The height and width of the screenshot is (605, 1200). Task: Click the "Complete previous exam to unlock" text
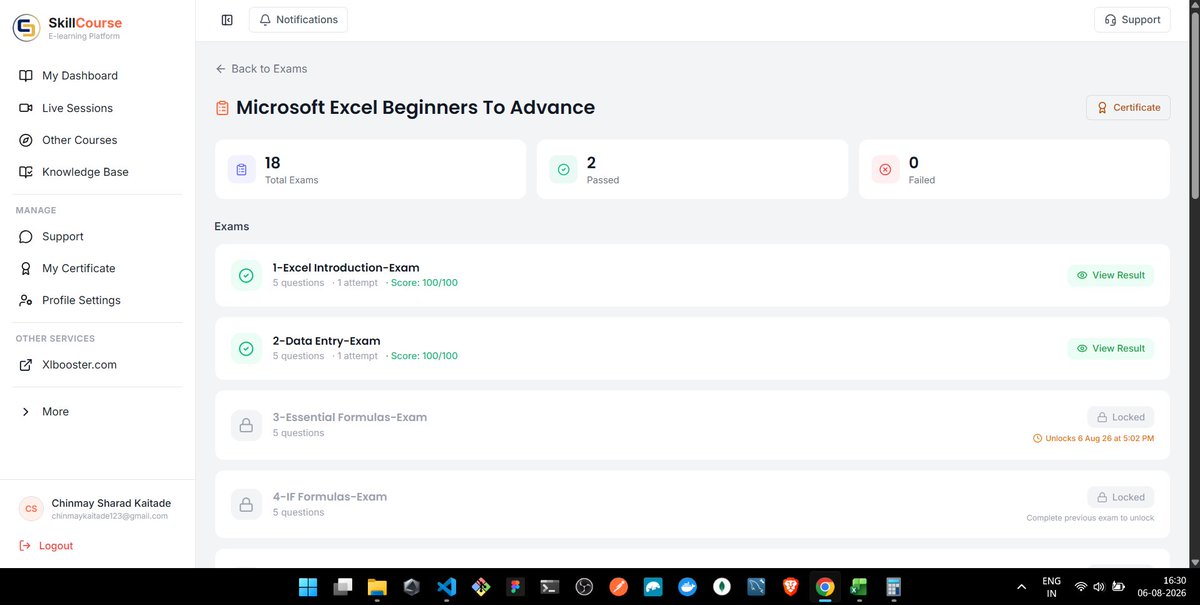click(x=1090, y=518)
